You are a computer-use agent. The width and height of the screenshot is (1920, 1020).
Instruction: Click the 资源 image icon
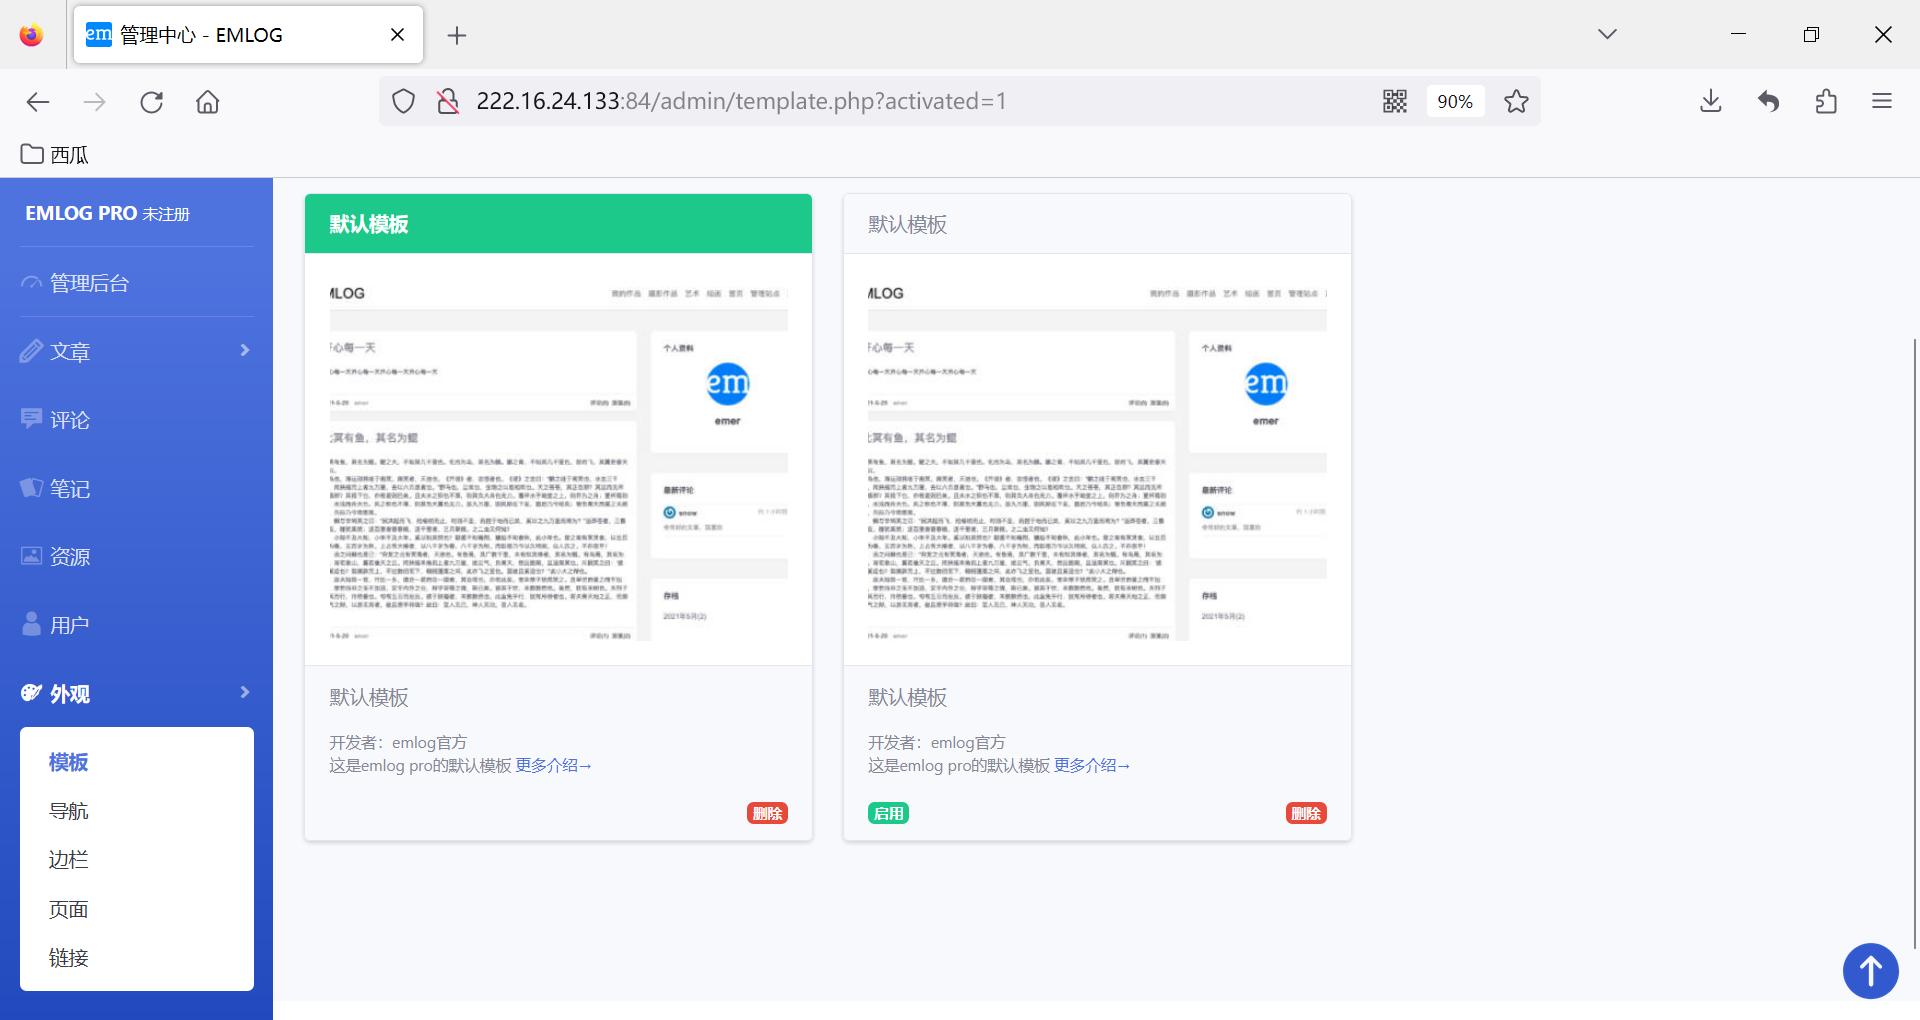[32, 556]
